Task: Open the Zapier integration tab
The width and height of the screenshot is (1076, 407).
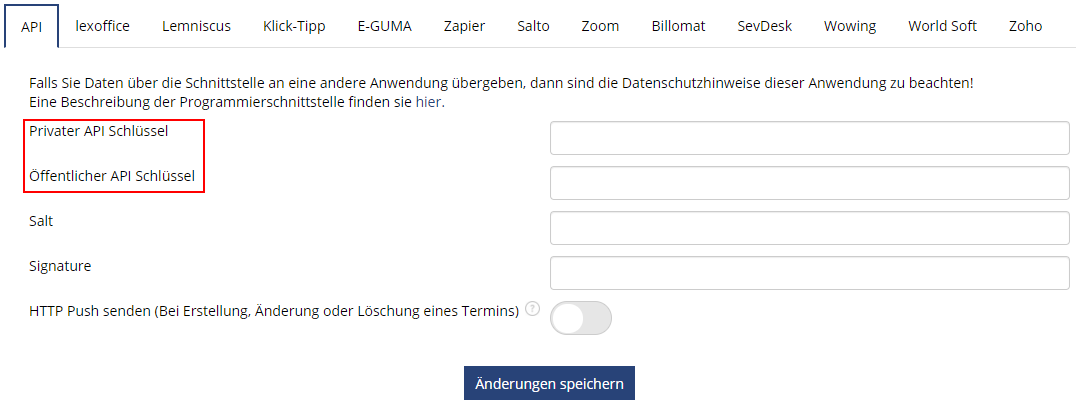Action: click(464, 26)
